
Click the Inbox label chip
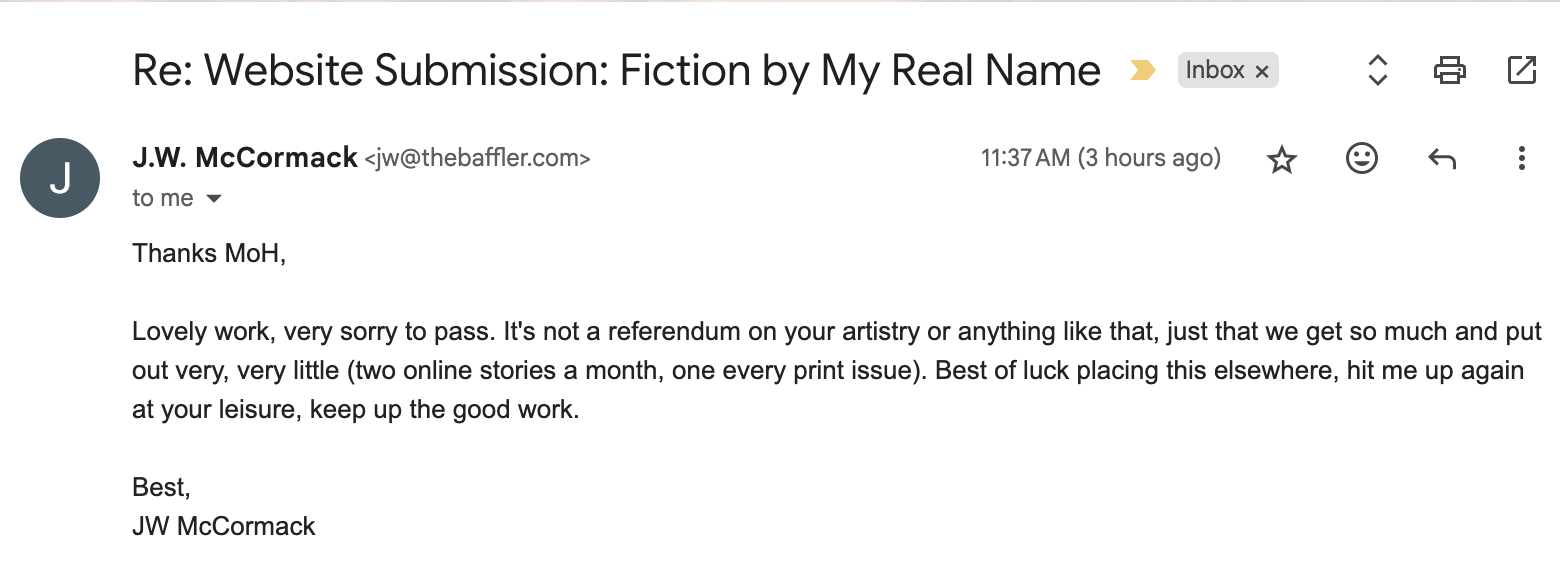point(1228,70)
